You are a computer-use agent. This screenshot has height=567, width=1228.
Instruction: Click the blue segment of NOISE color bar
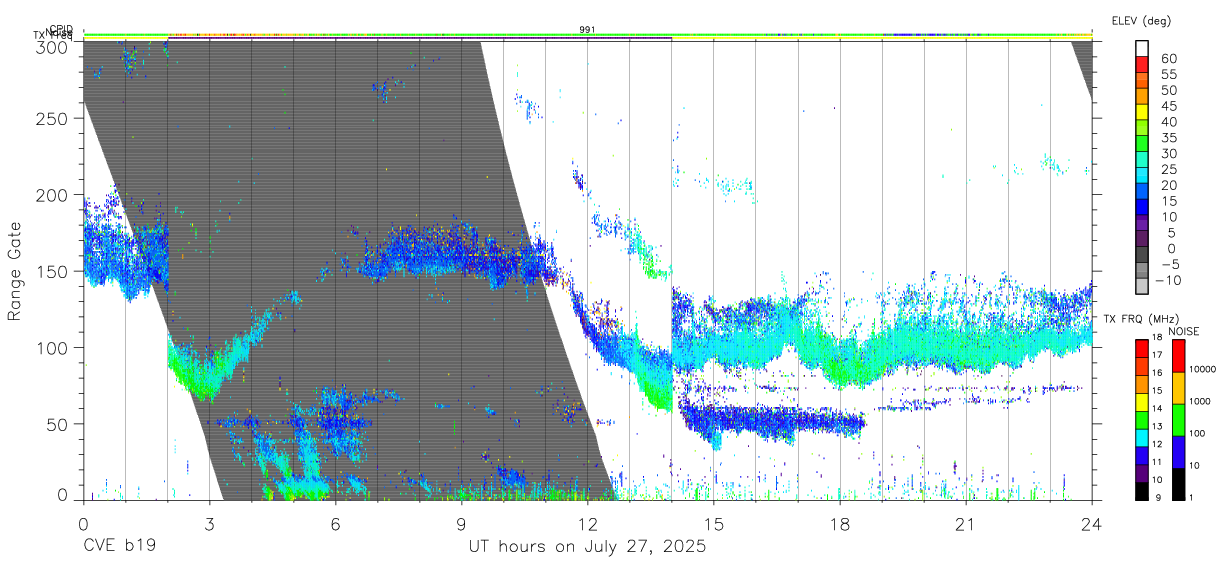click(x=1179, y=451)
